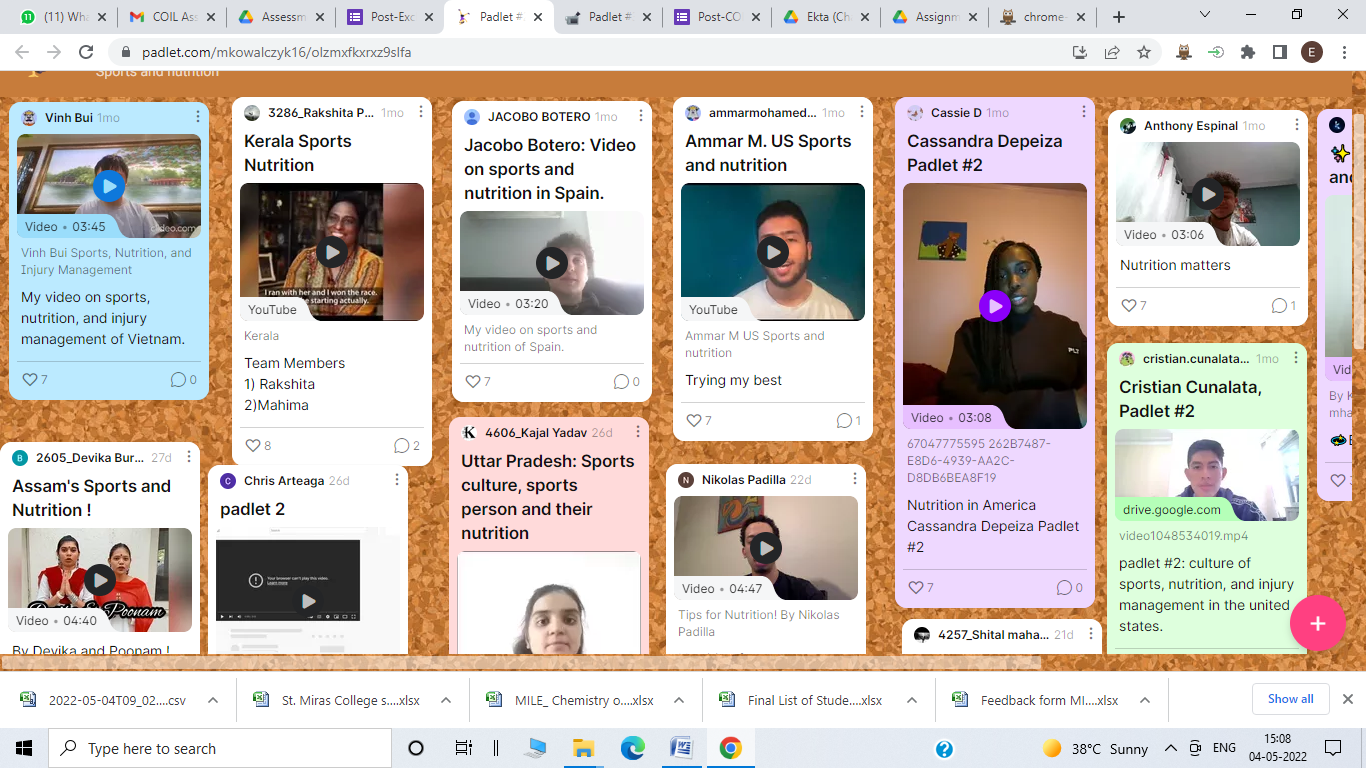Like Cassandra Depeiza's Padlet post
1366x768 pixels.
click(917, 587)
